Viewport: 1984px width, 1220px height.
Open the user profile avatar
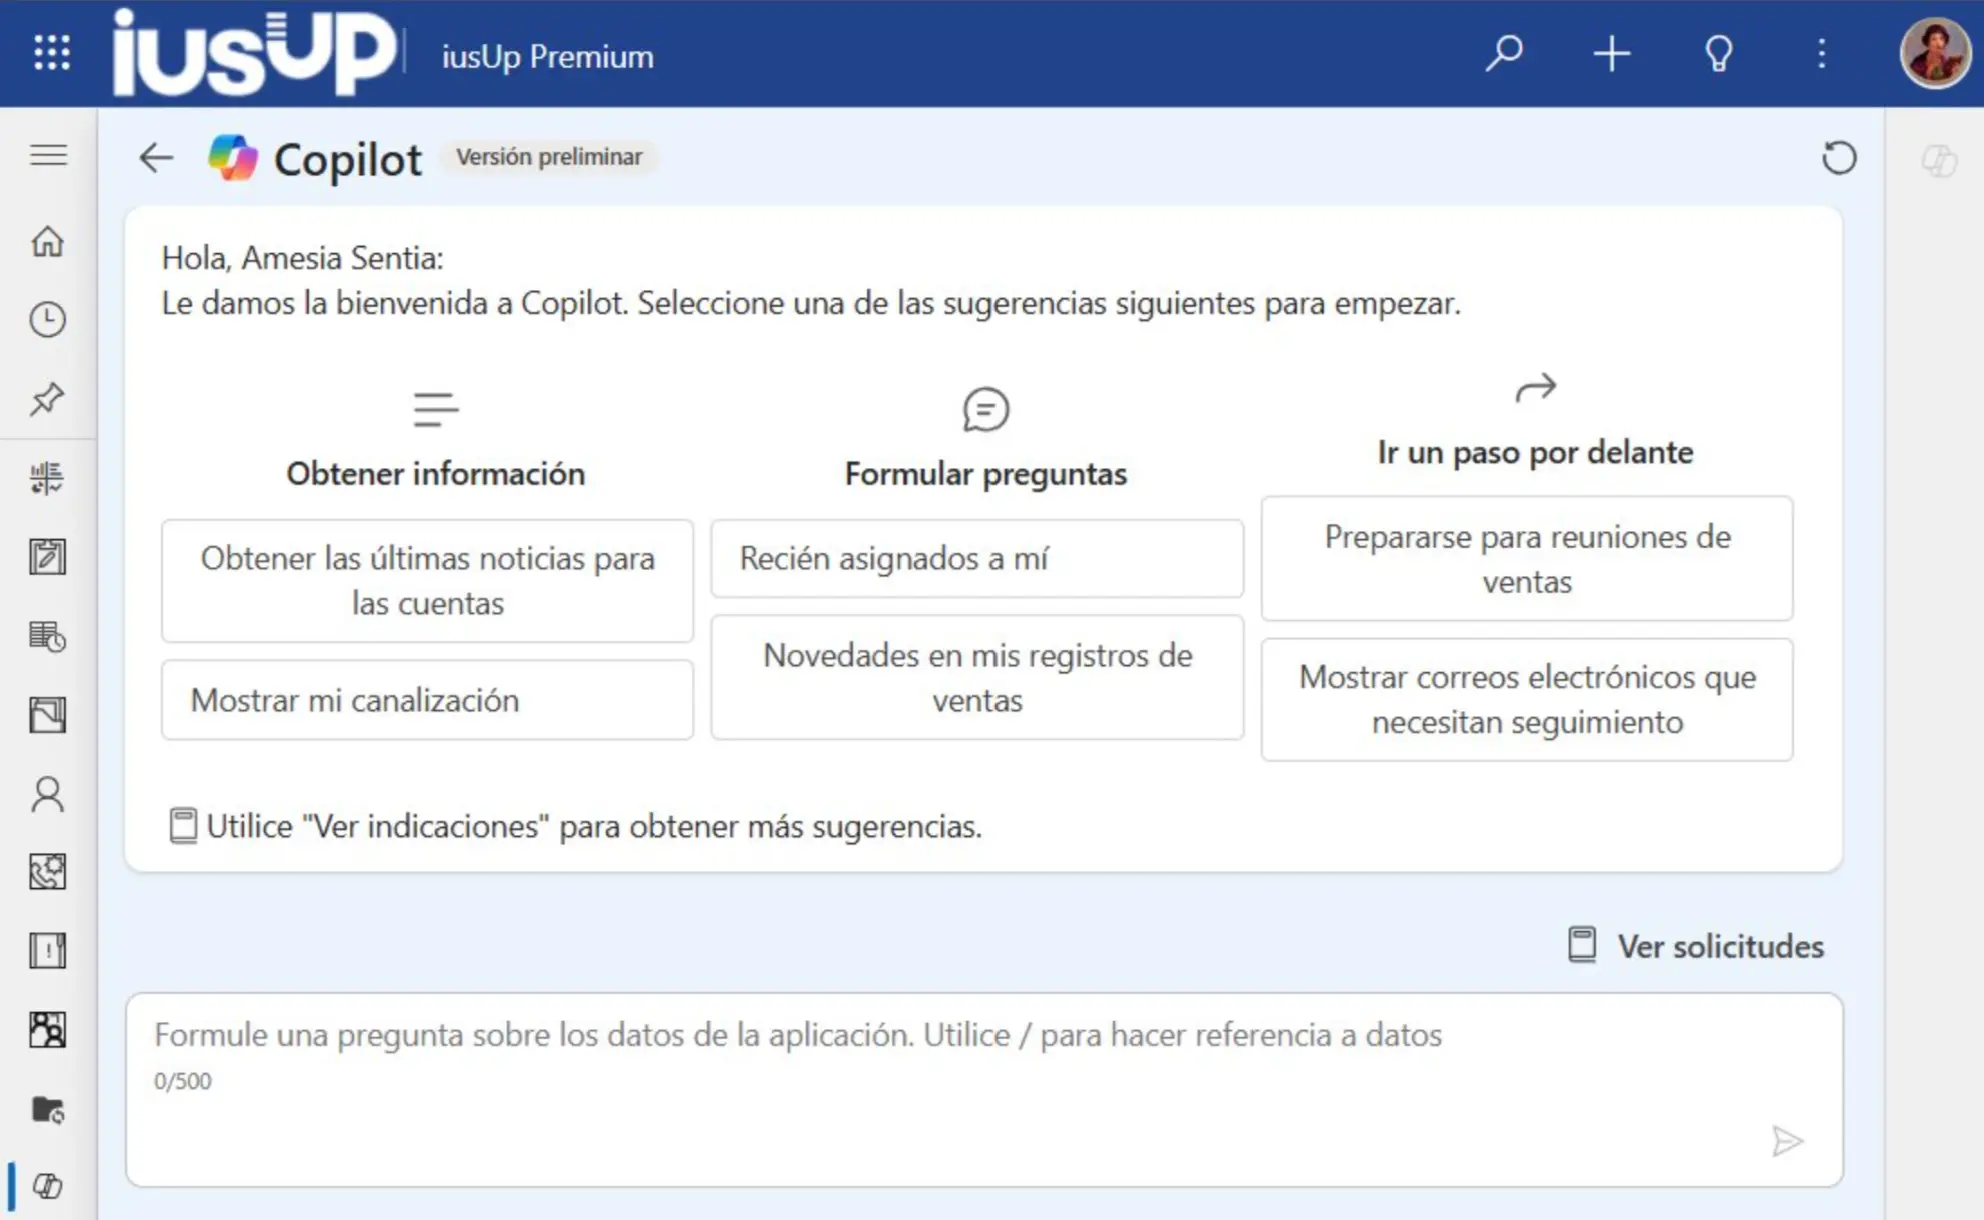point(1934,53)
